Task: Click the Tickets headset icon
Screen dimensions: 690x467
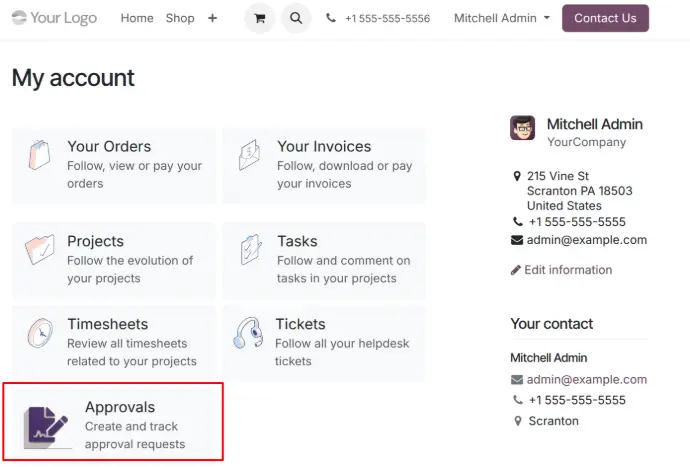Action: coord(250,333)
